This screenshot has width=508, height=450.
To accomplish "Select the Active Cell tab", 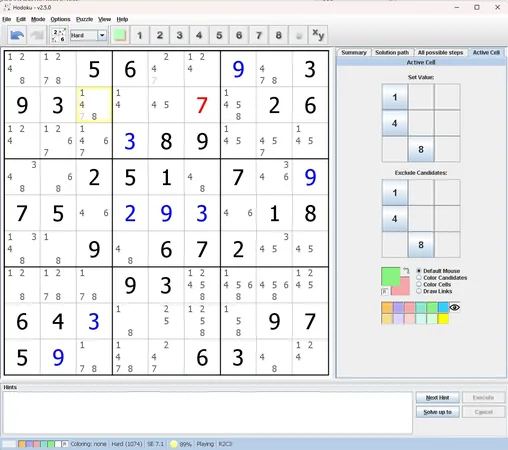I will 486,53.
